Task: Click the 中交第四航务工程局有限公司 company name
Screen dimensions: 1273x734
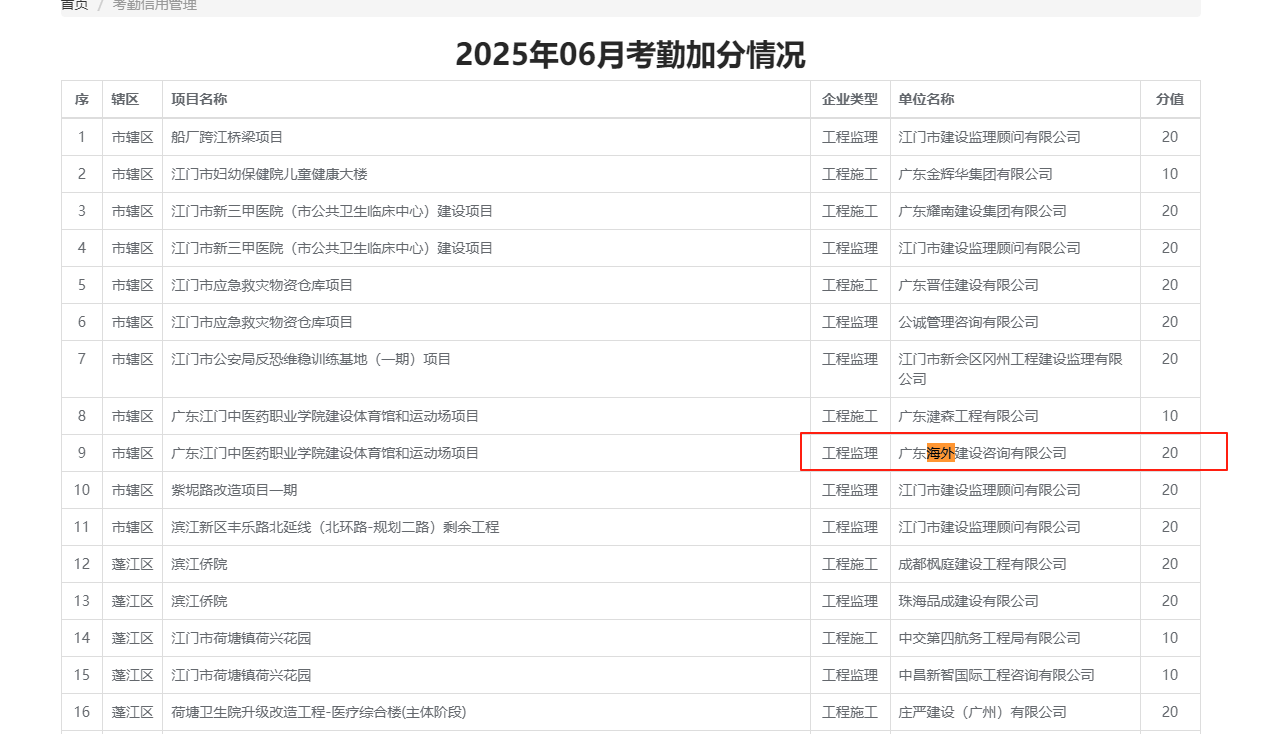Action: [x=989, y=638]
